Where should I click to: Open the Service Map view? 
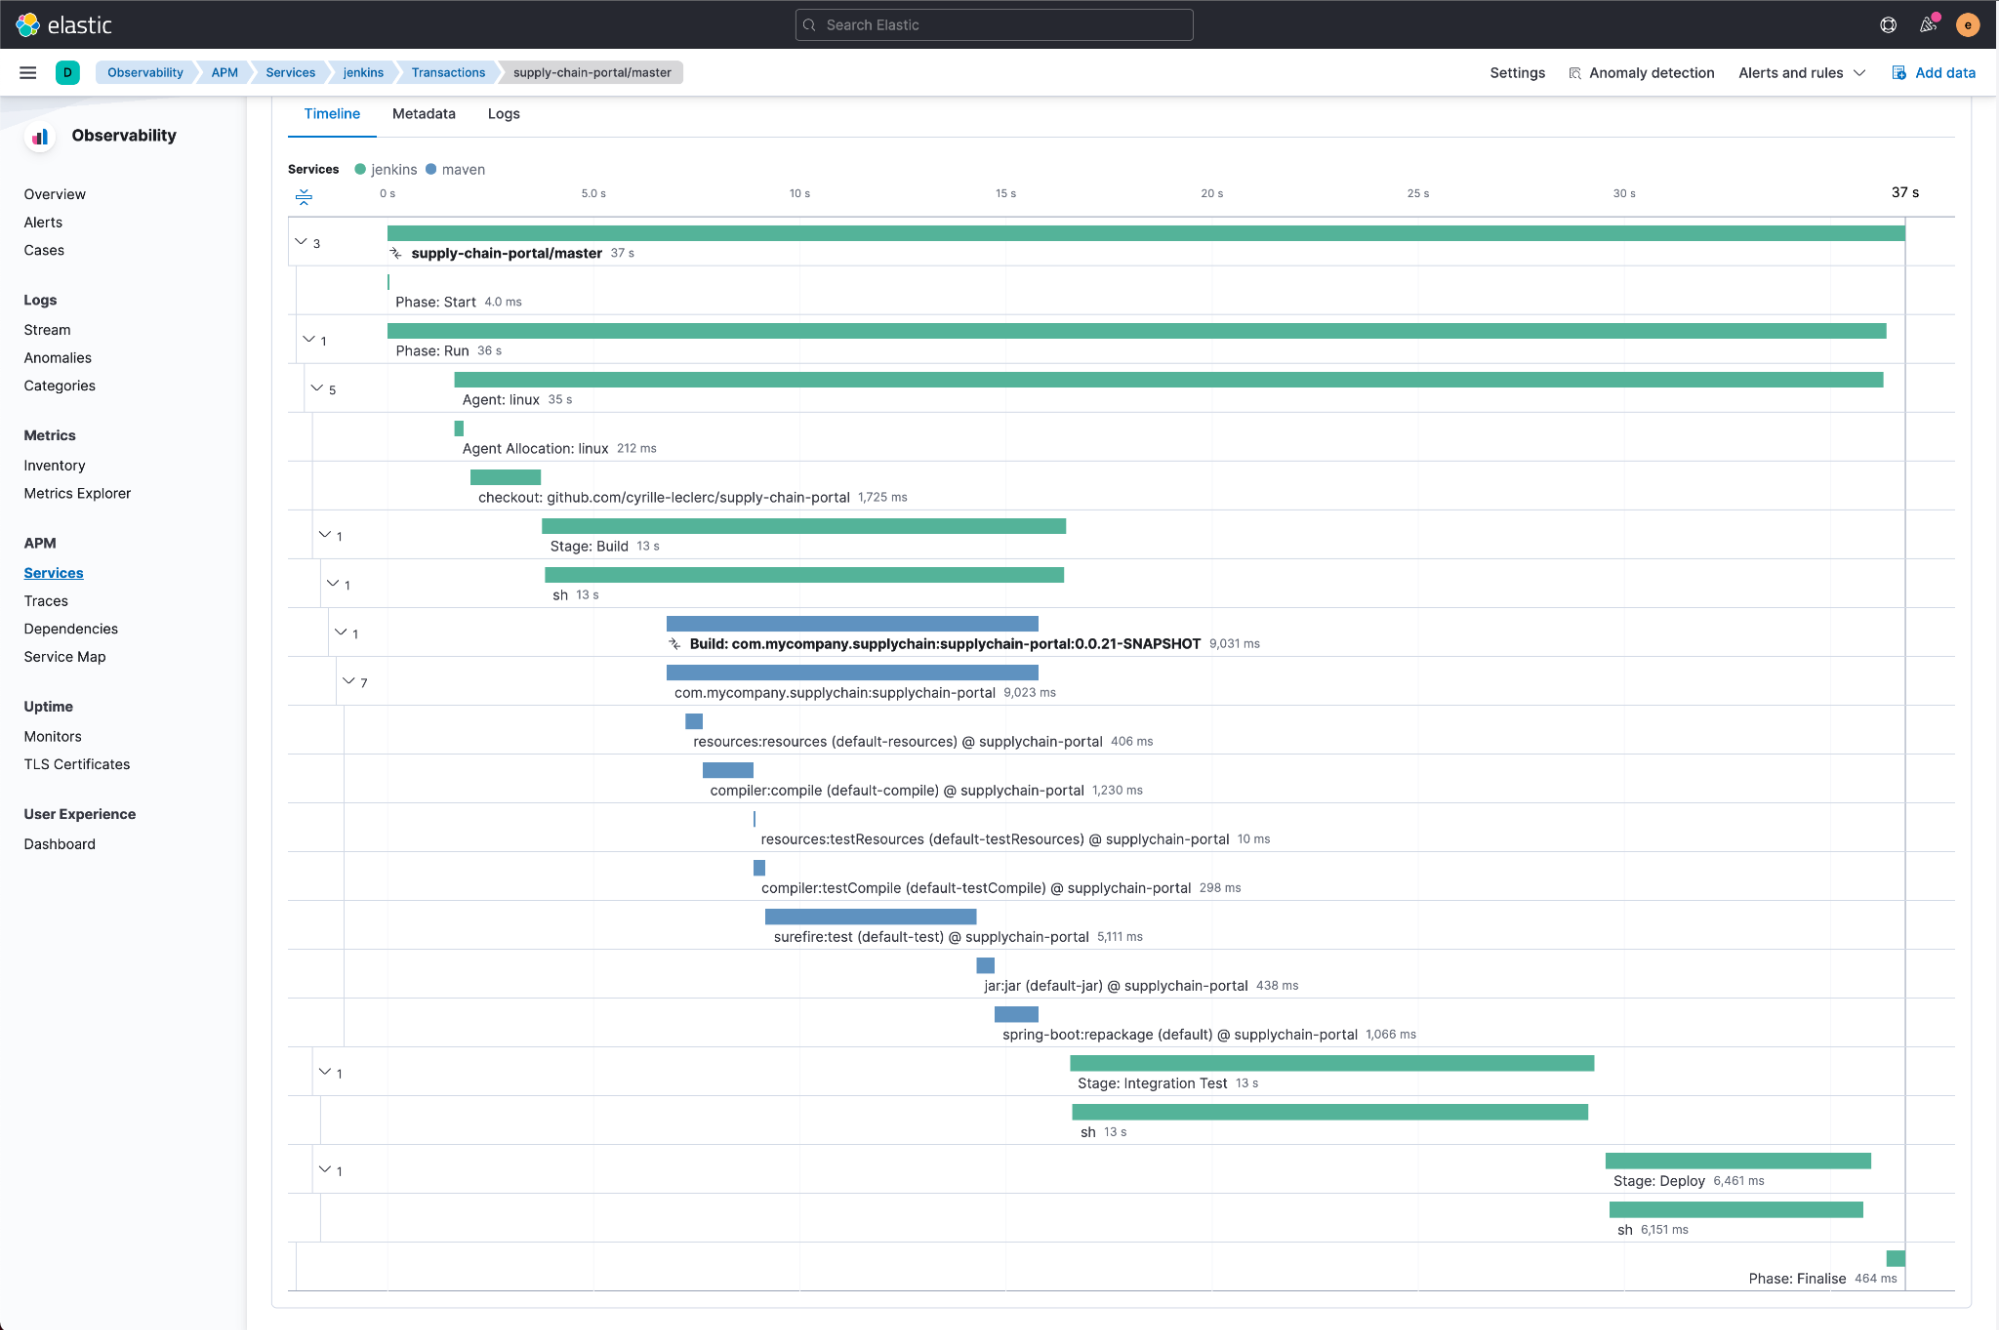coord(65,655)
